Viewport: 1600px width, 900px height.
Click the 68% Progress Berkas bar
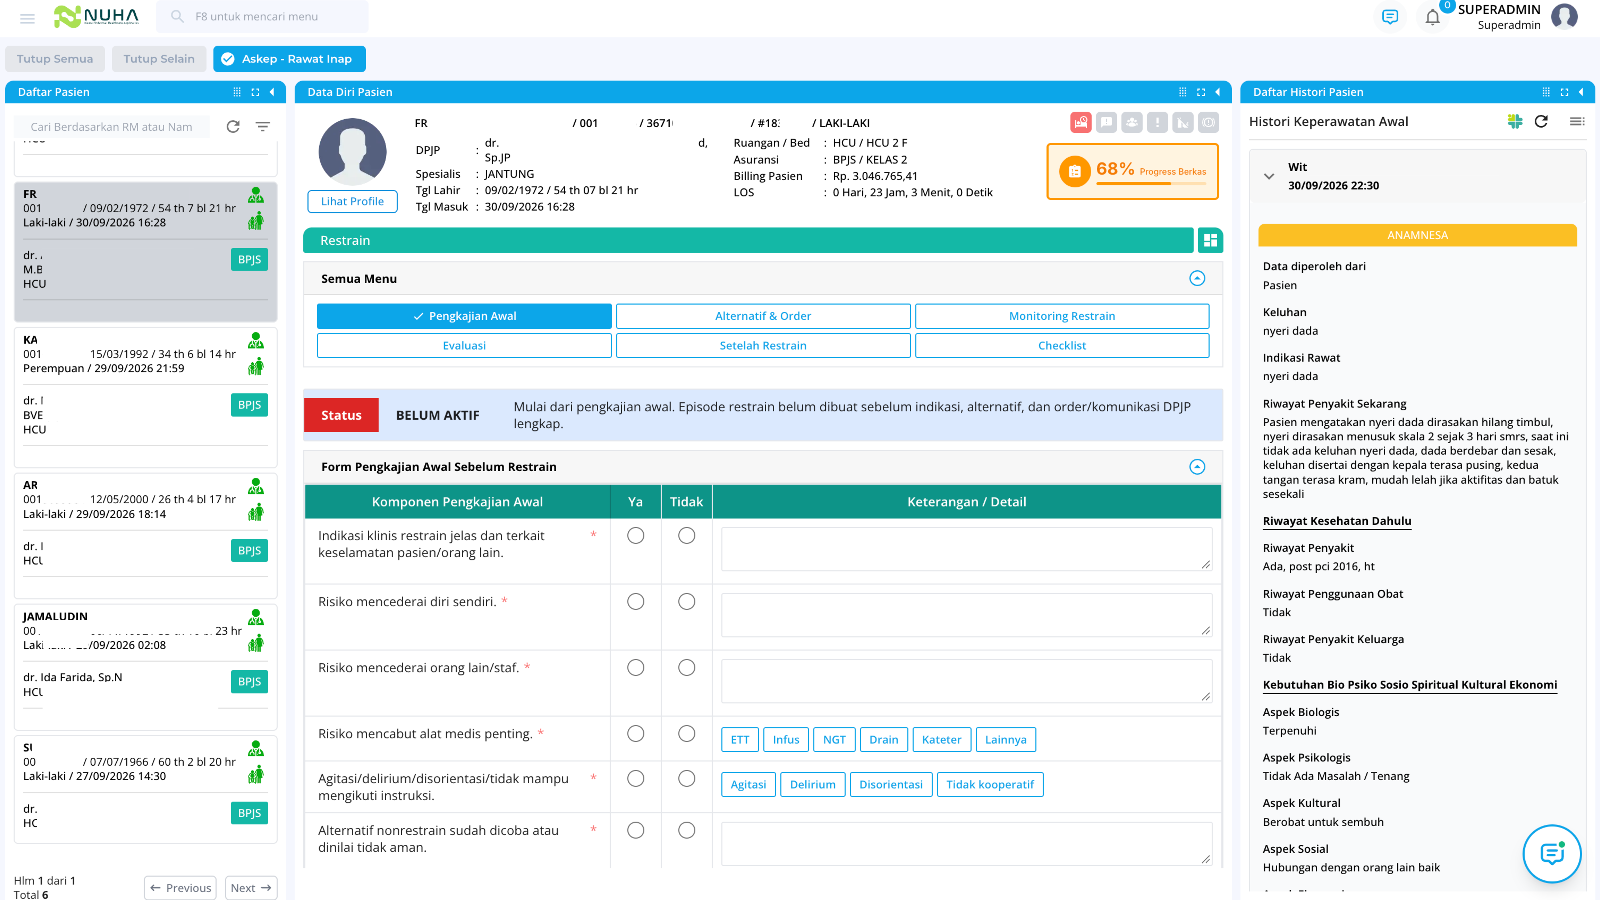click(x=1132, y=172)
